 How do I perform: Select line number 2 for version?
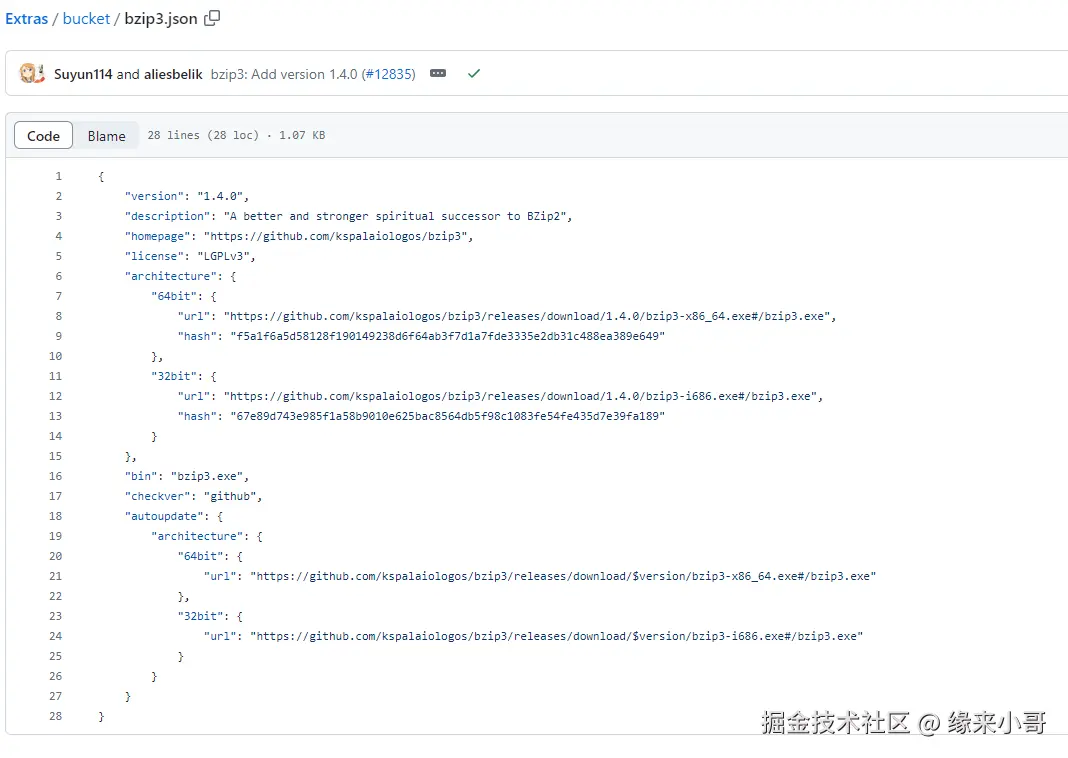pyautogui.click(x=59, y=196)
